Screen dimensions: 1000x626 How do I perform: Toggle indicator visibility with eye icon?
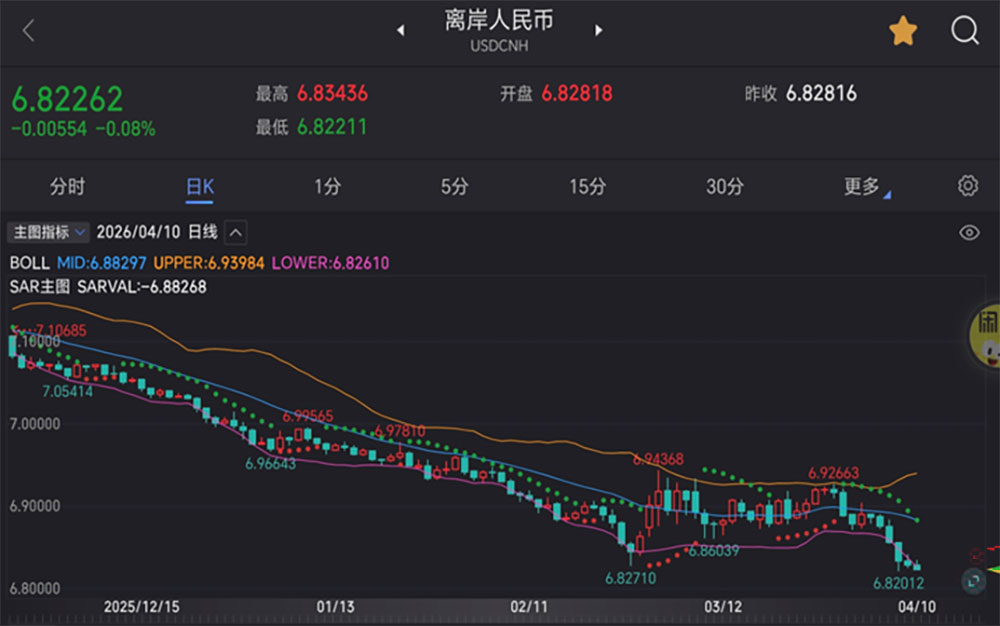point(968,233)
